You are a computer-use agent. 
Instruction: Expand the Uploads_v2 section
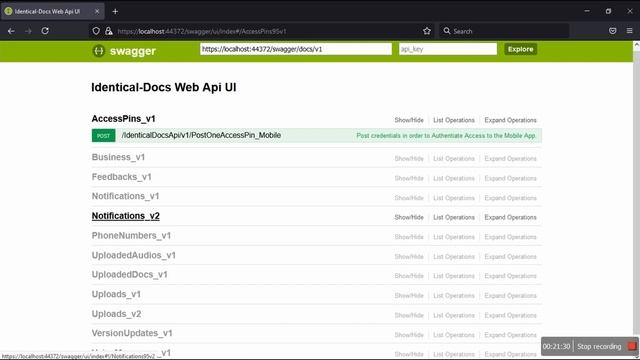116,314
